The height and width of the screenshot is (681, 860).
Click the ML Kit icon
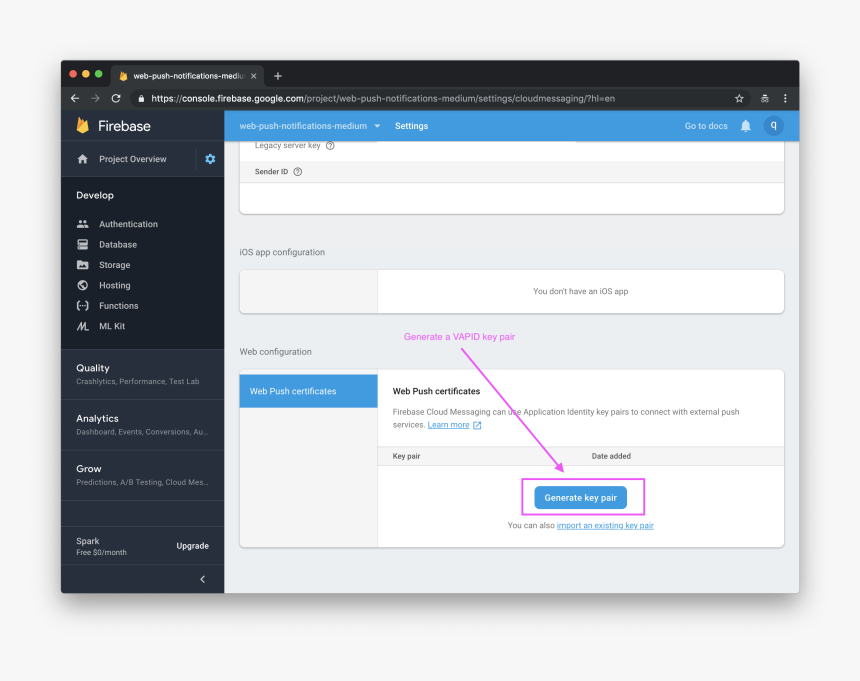click(83, 326)
